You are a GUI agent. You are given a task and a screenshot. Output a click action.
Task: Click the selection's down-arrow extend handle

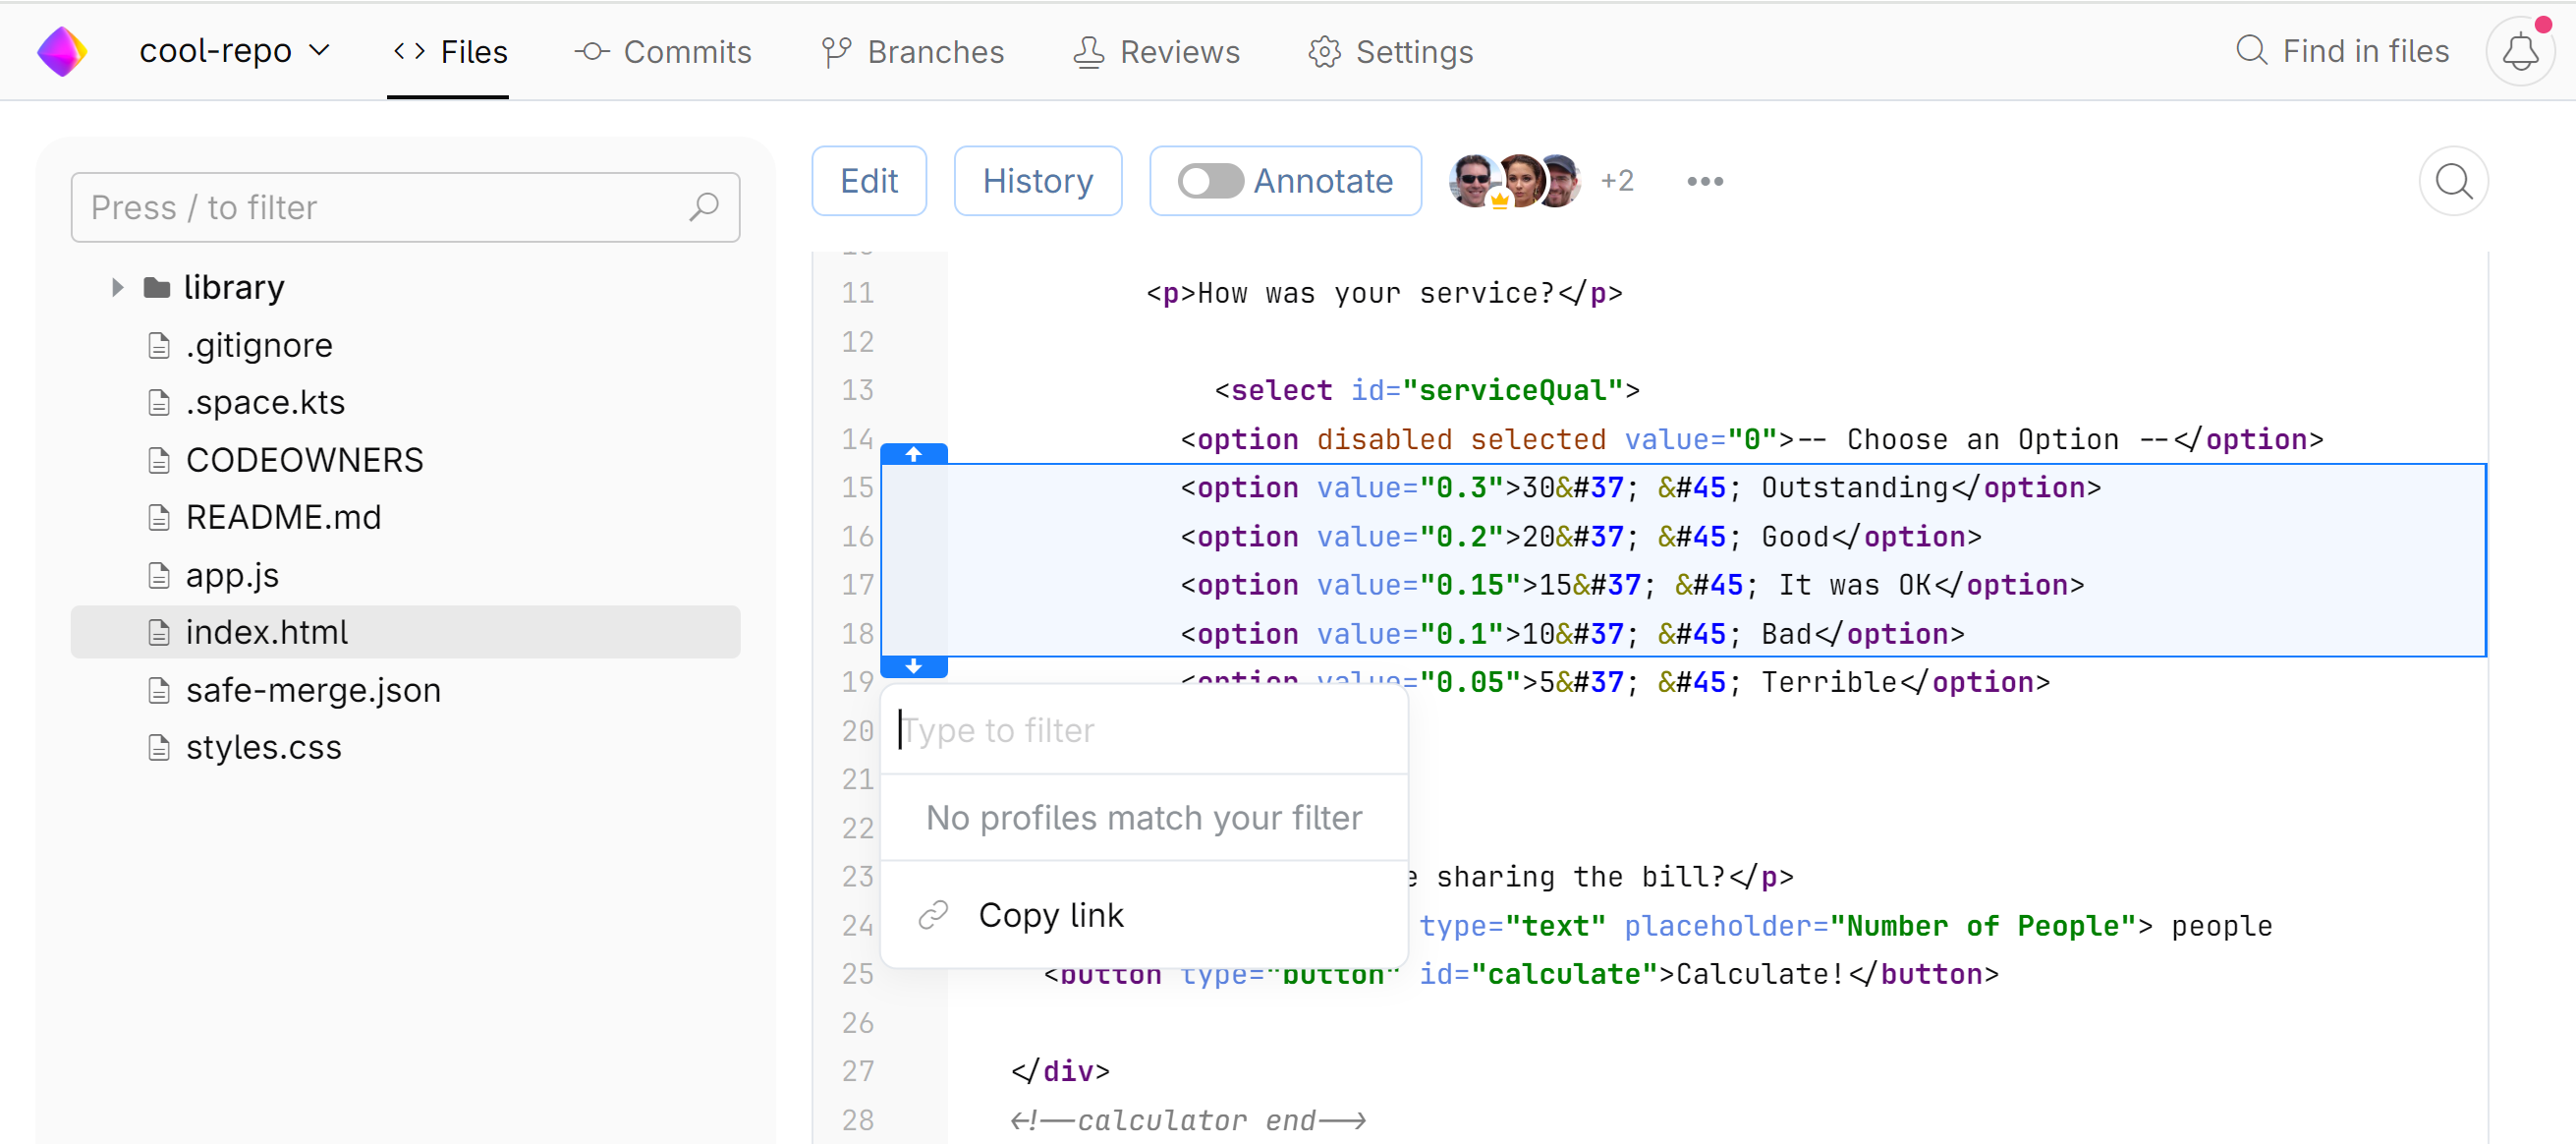pos(913,667)
